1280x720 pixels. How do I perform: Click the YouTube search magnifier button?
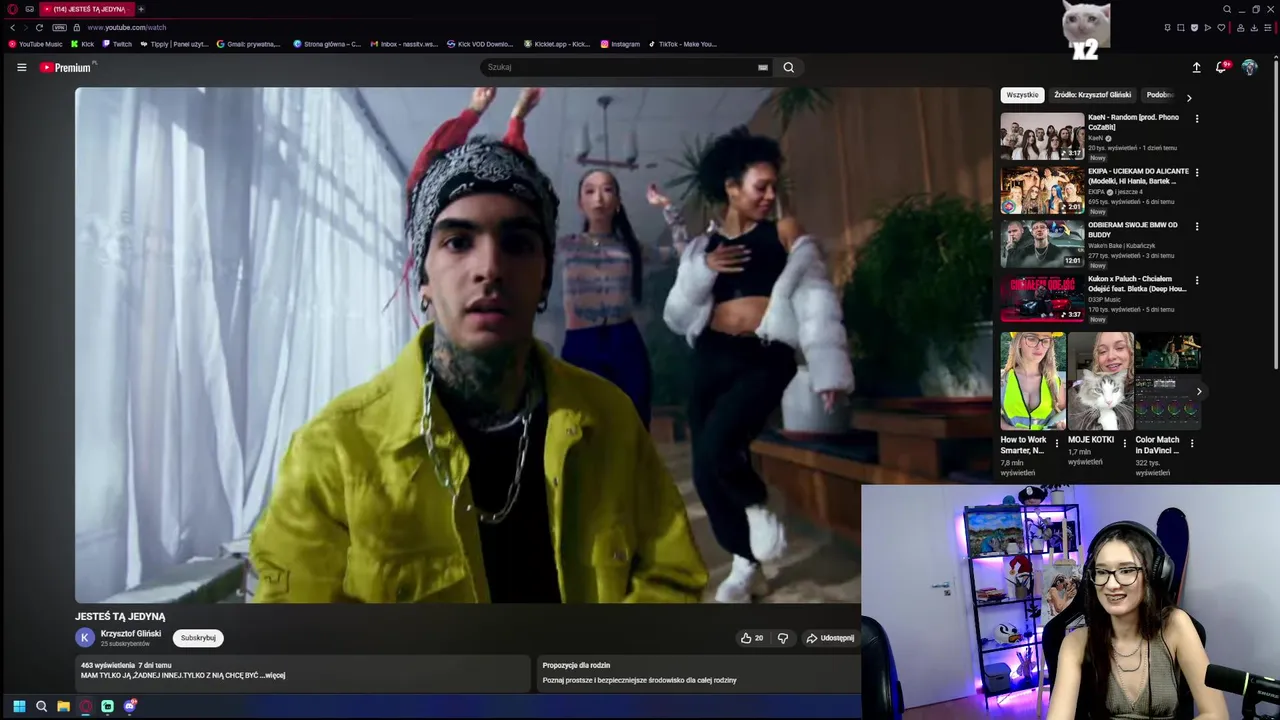click(788, 67)
